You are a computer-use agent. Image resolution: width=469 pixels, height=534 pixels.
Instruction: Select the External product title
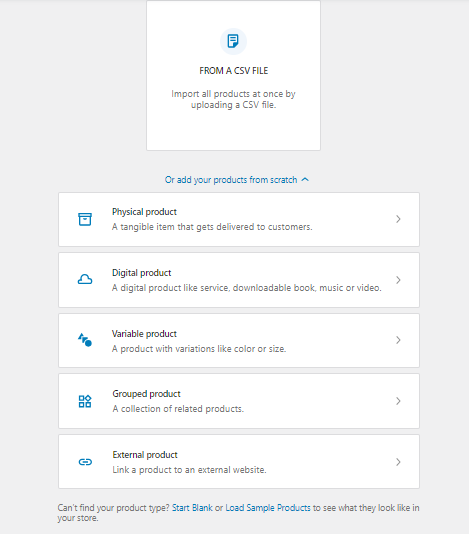145,455
